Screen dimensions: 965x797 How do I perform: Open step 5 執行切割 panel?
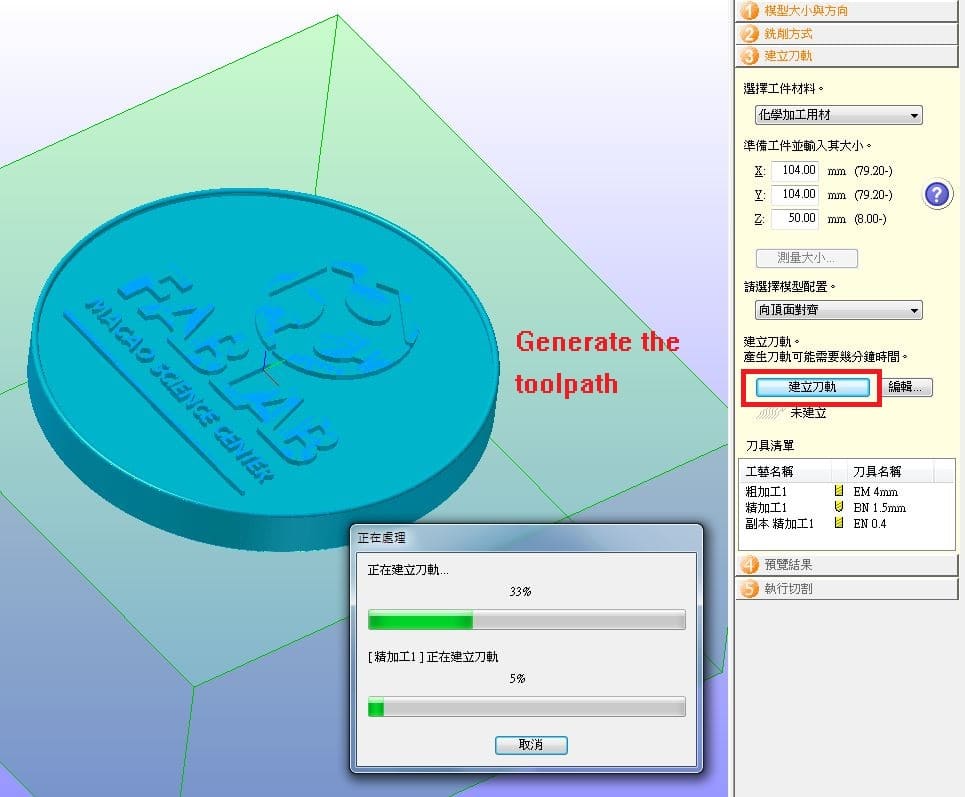(846, 588)
